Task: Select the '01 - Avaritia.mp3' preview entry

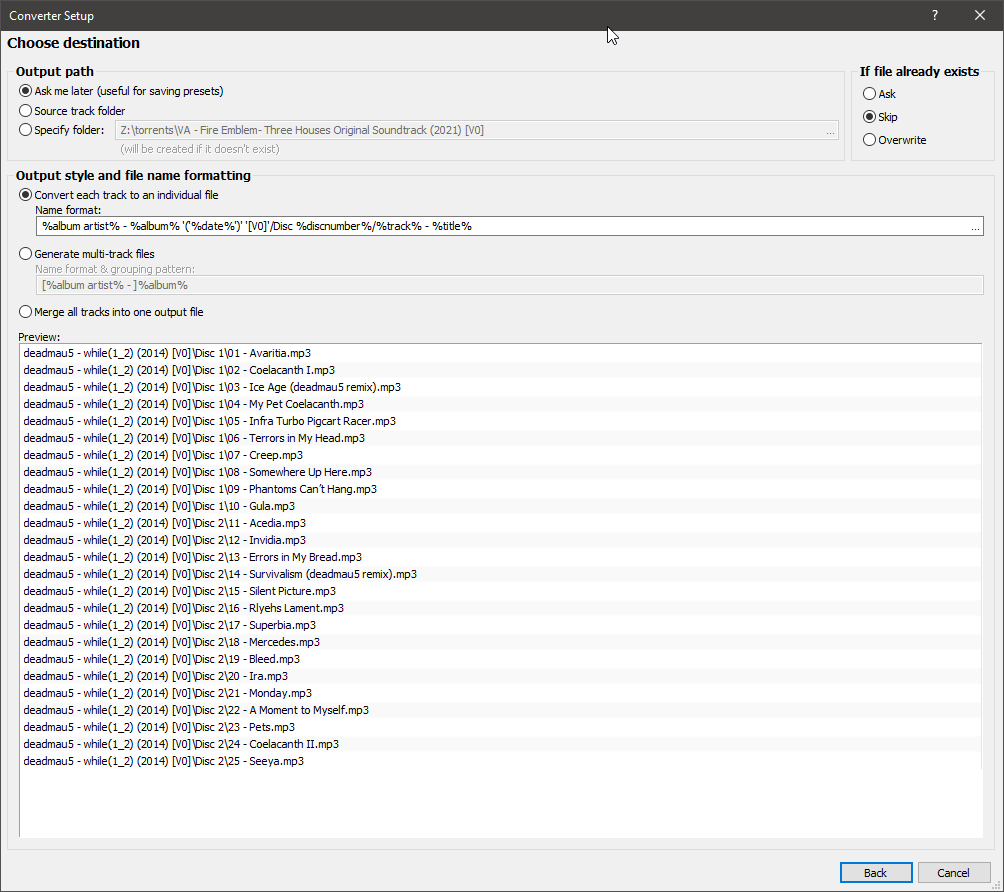Action: tap(166, 353)
